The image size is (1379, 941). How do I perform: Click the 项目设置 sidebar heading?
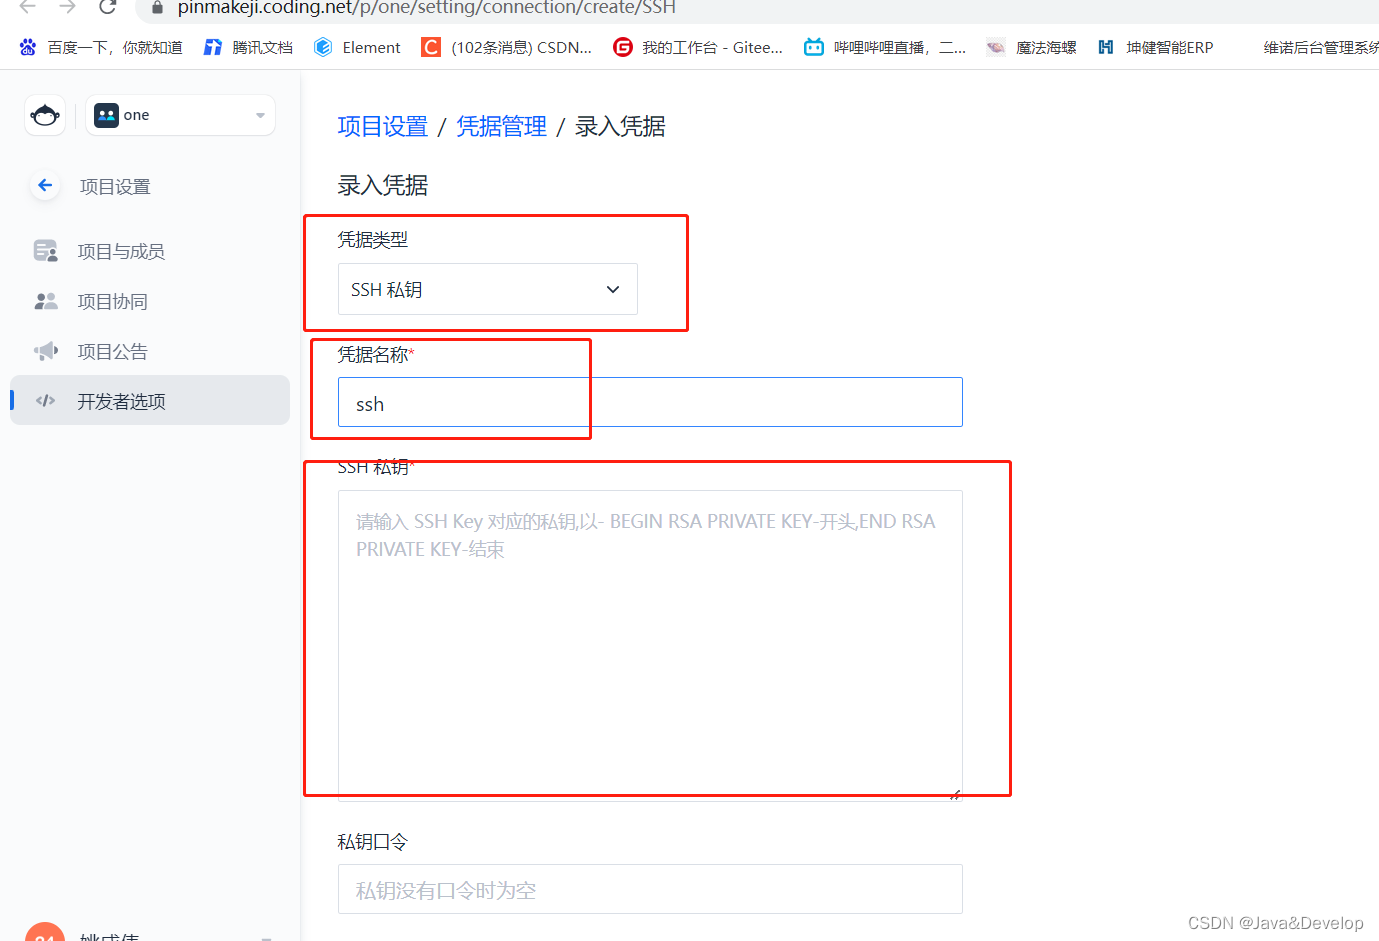[115, 186]
